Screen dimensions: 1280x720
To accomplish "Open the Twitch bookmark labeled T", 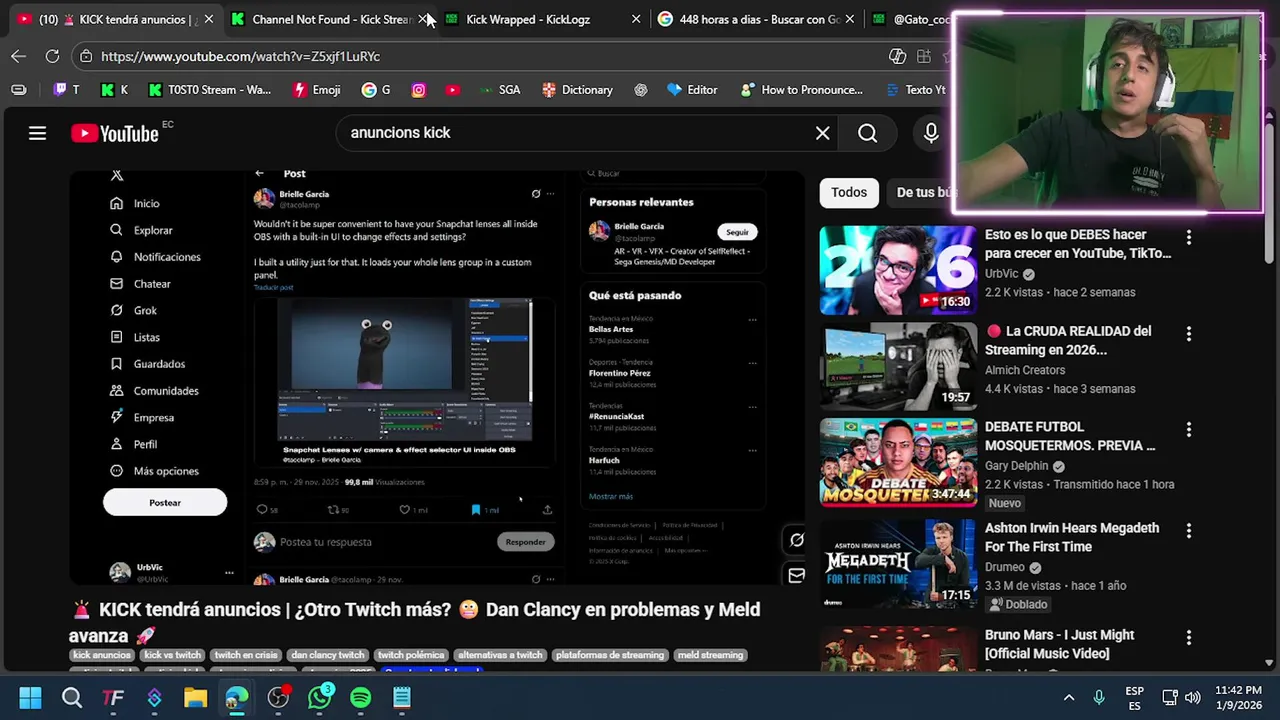I will click(66, 90).
